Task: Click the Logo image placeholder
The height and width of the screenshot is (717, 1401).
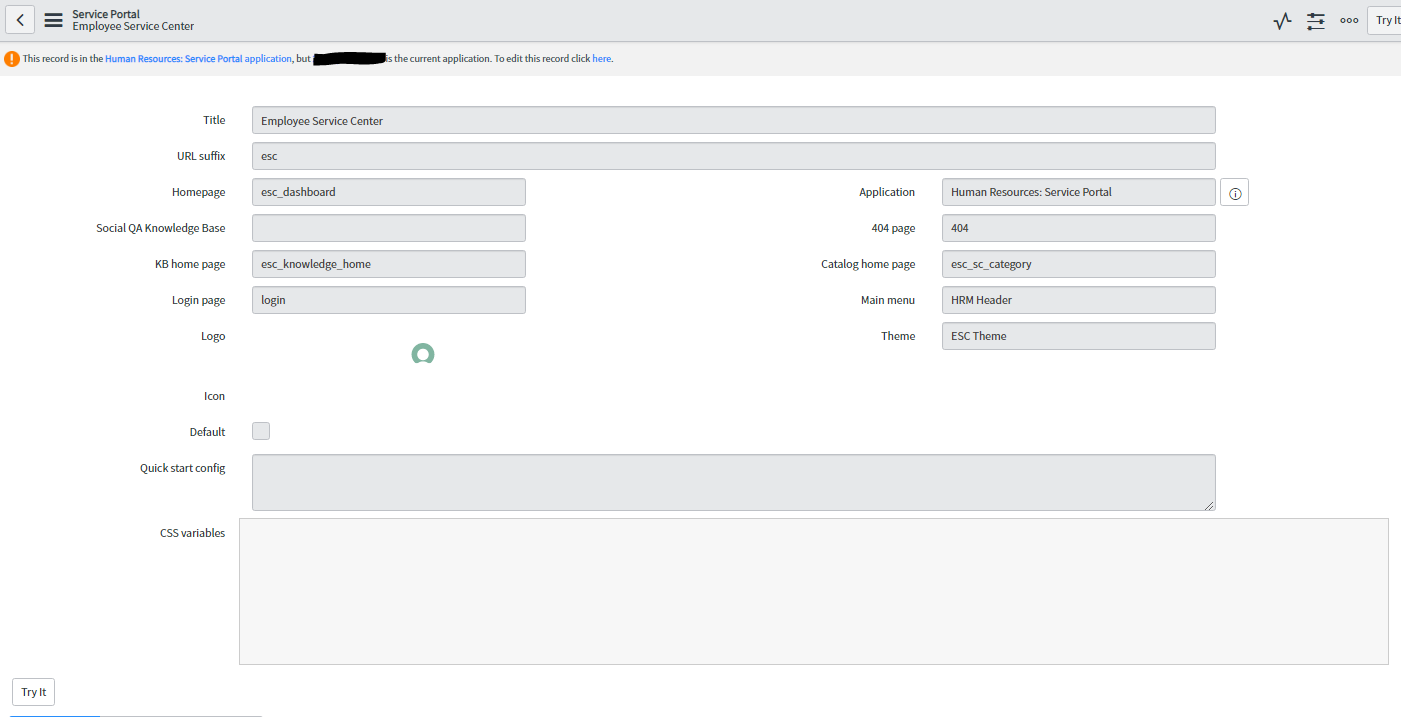Action: click(x=423, y=353)
